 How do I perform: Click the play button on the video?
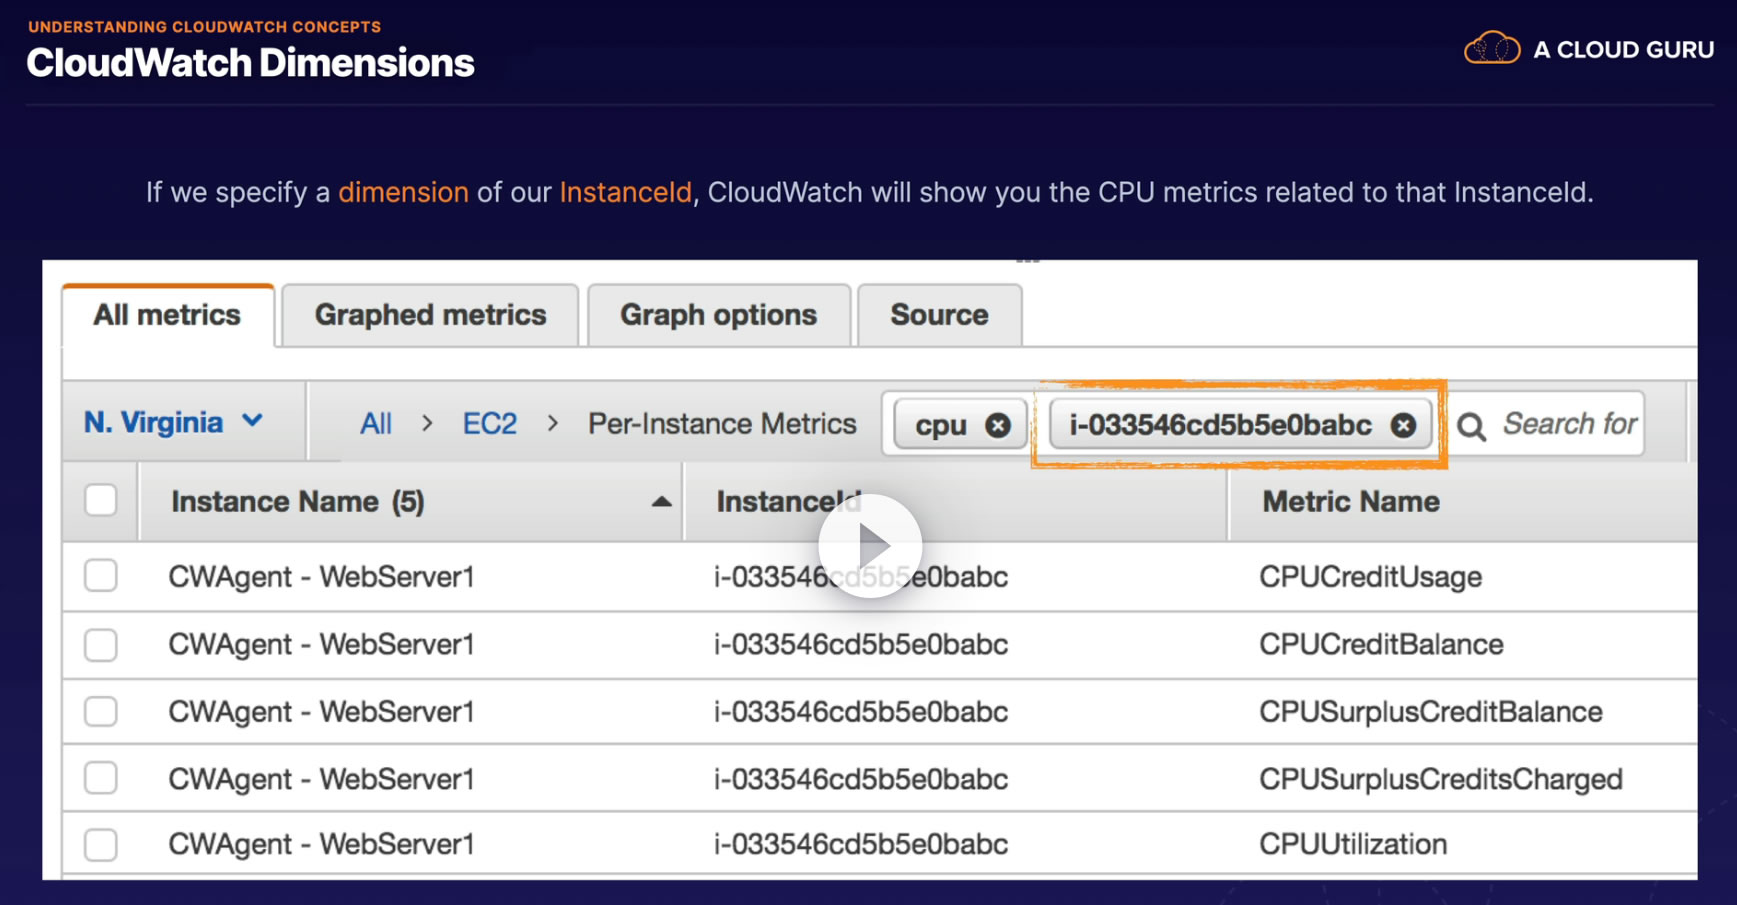[870, 546]
